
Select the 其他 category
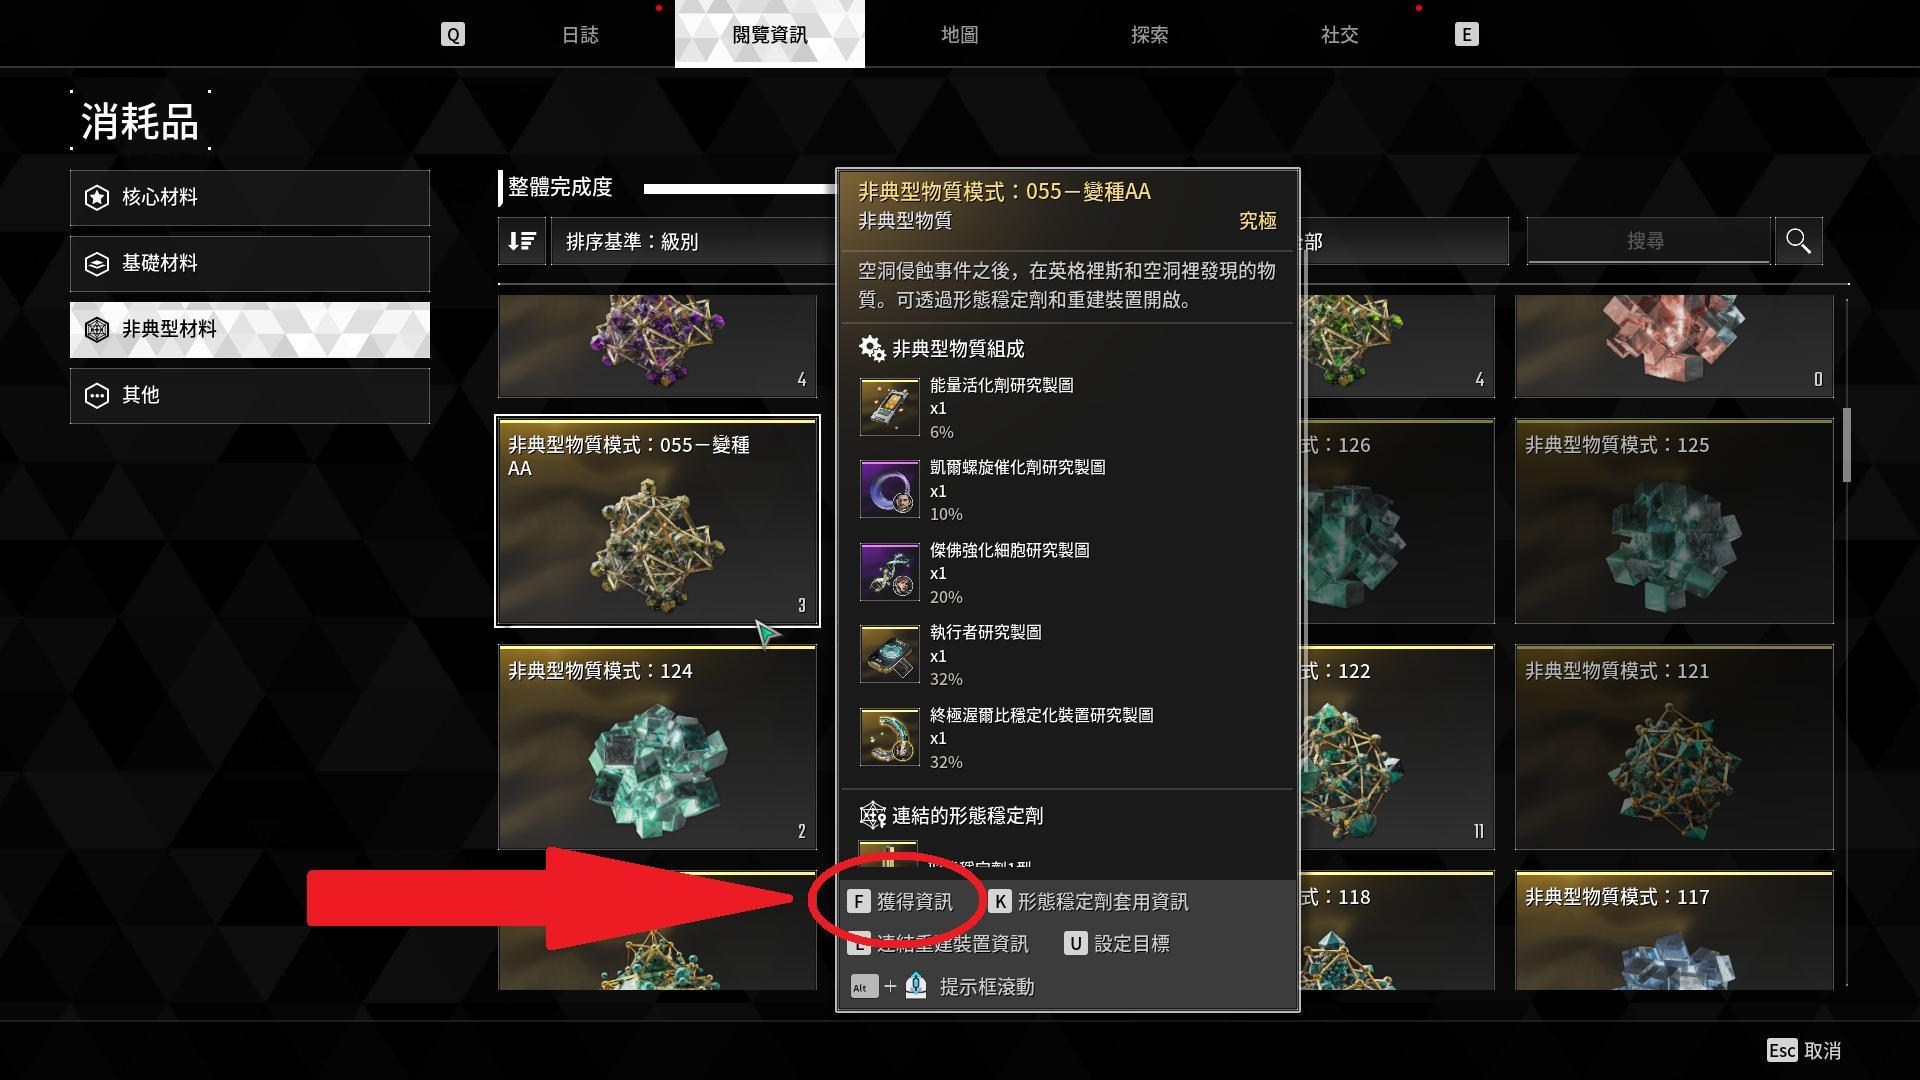[x=250, y=395]
